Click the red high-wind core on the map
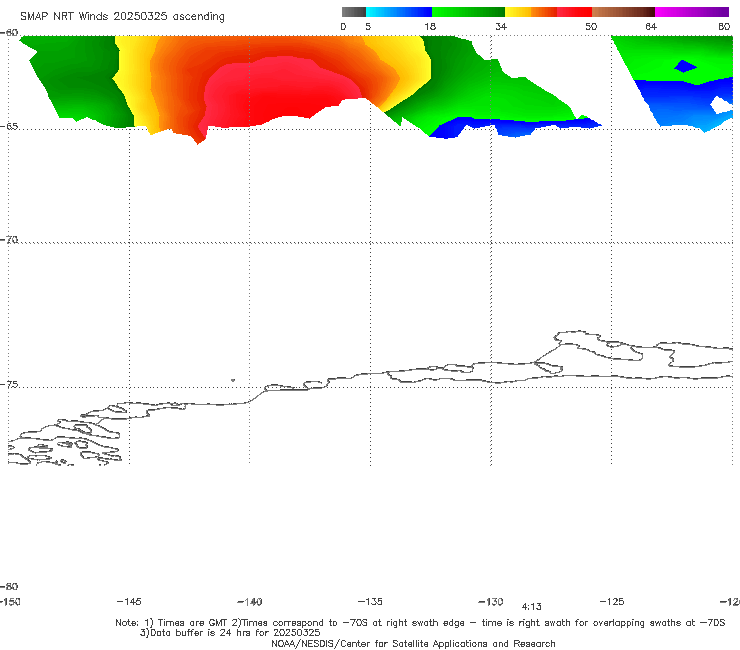The height and width of the screenshot is (650, 740). click(278, 92)
